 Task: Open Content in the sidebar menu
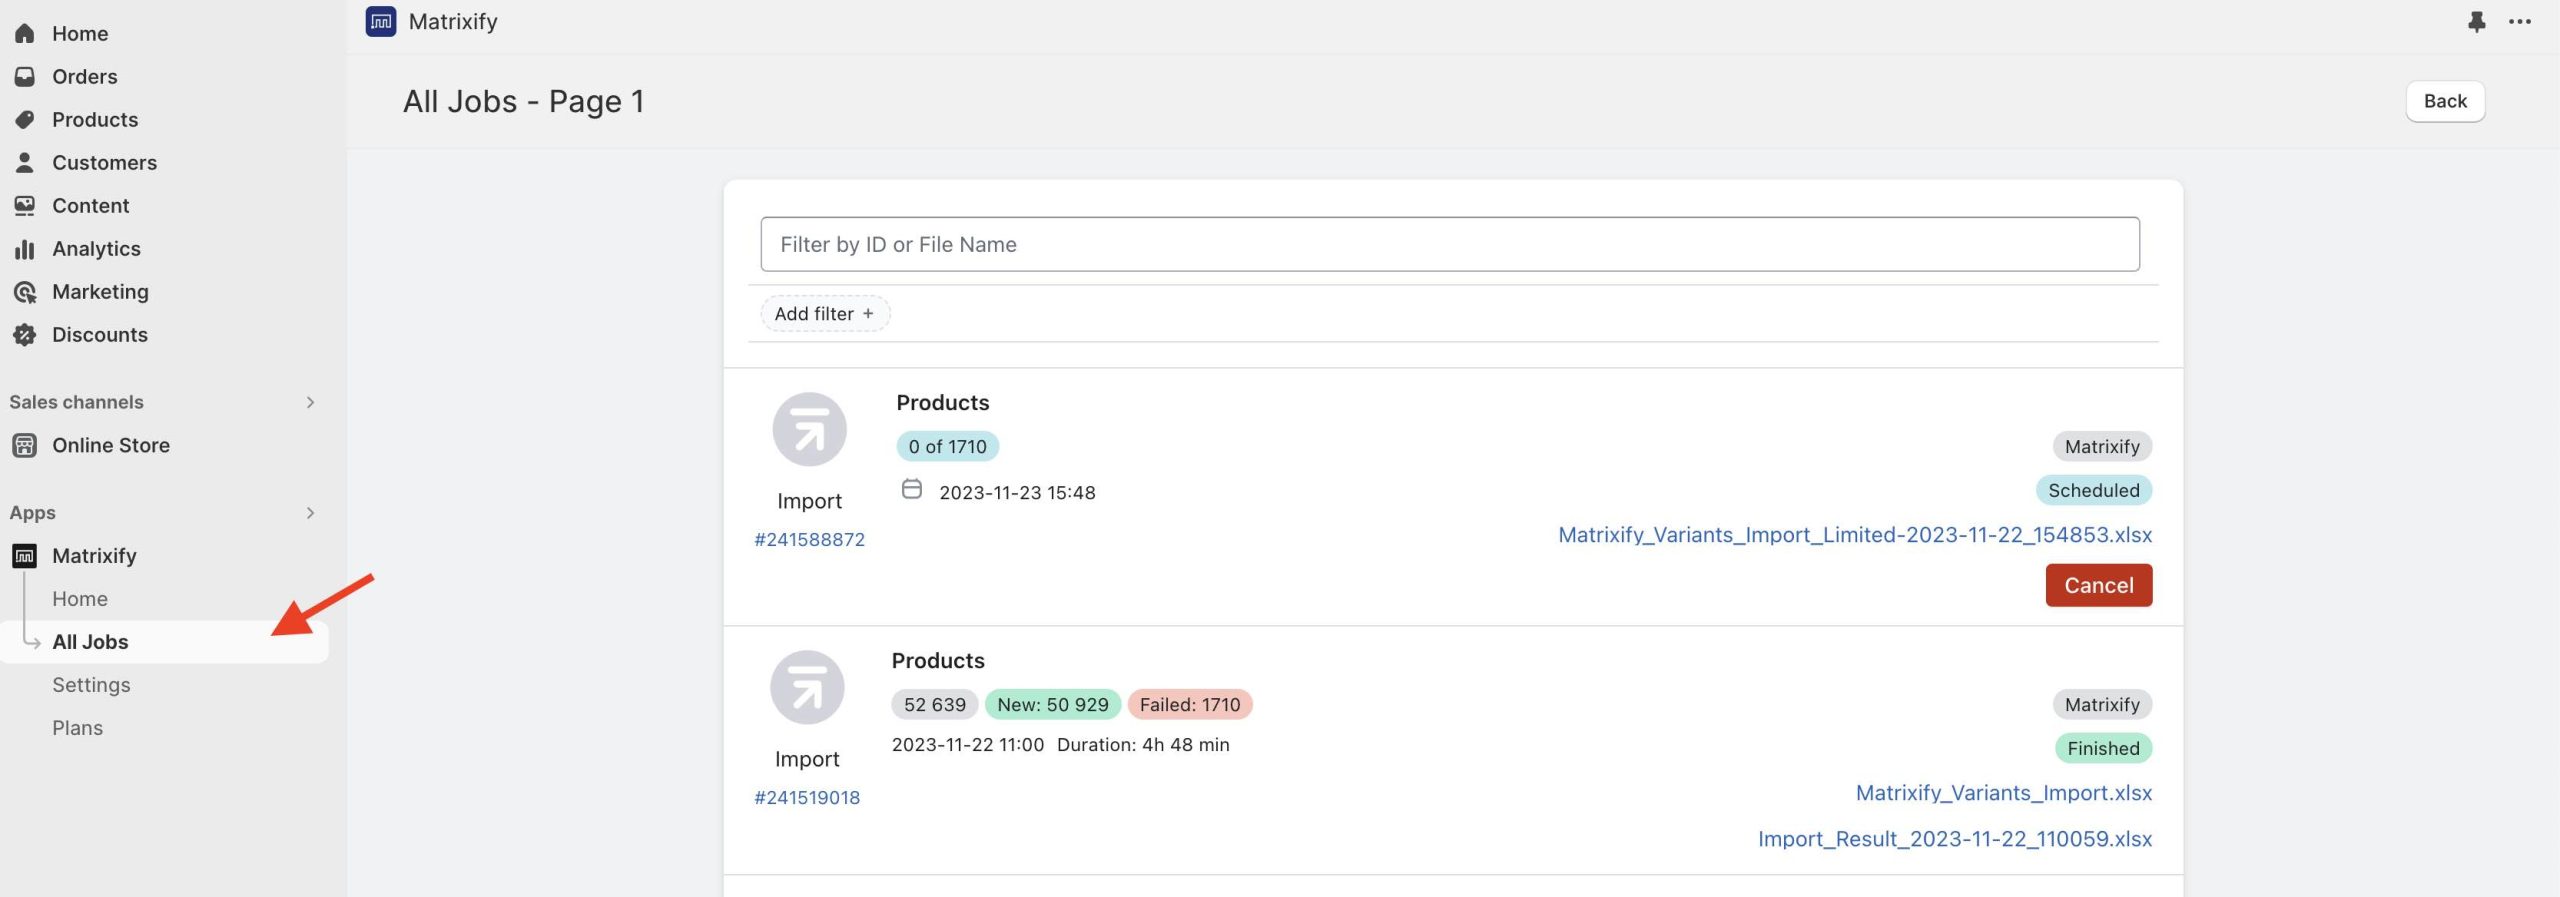click(x=90, y=205)
